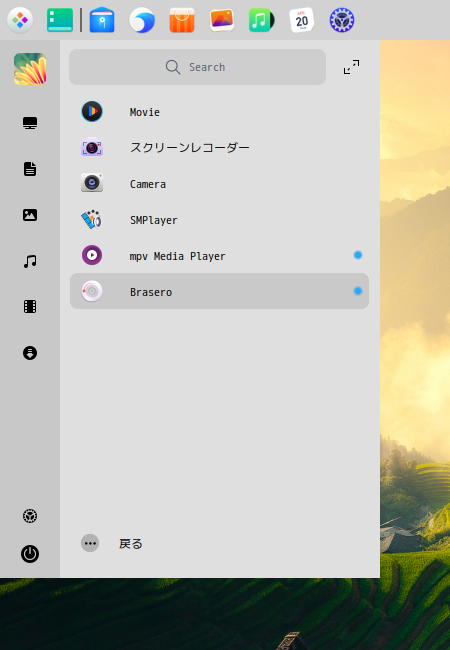Launch Brasero disc burner
The width and height of the screenshot is (450, 650).
click(219, 291)
